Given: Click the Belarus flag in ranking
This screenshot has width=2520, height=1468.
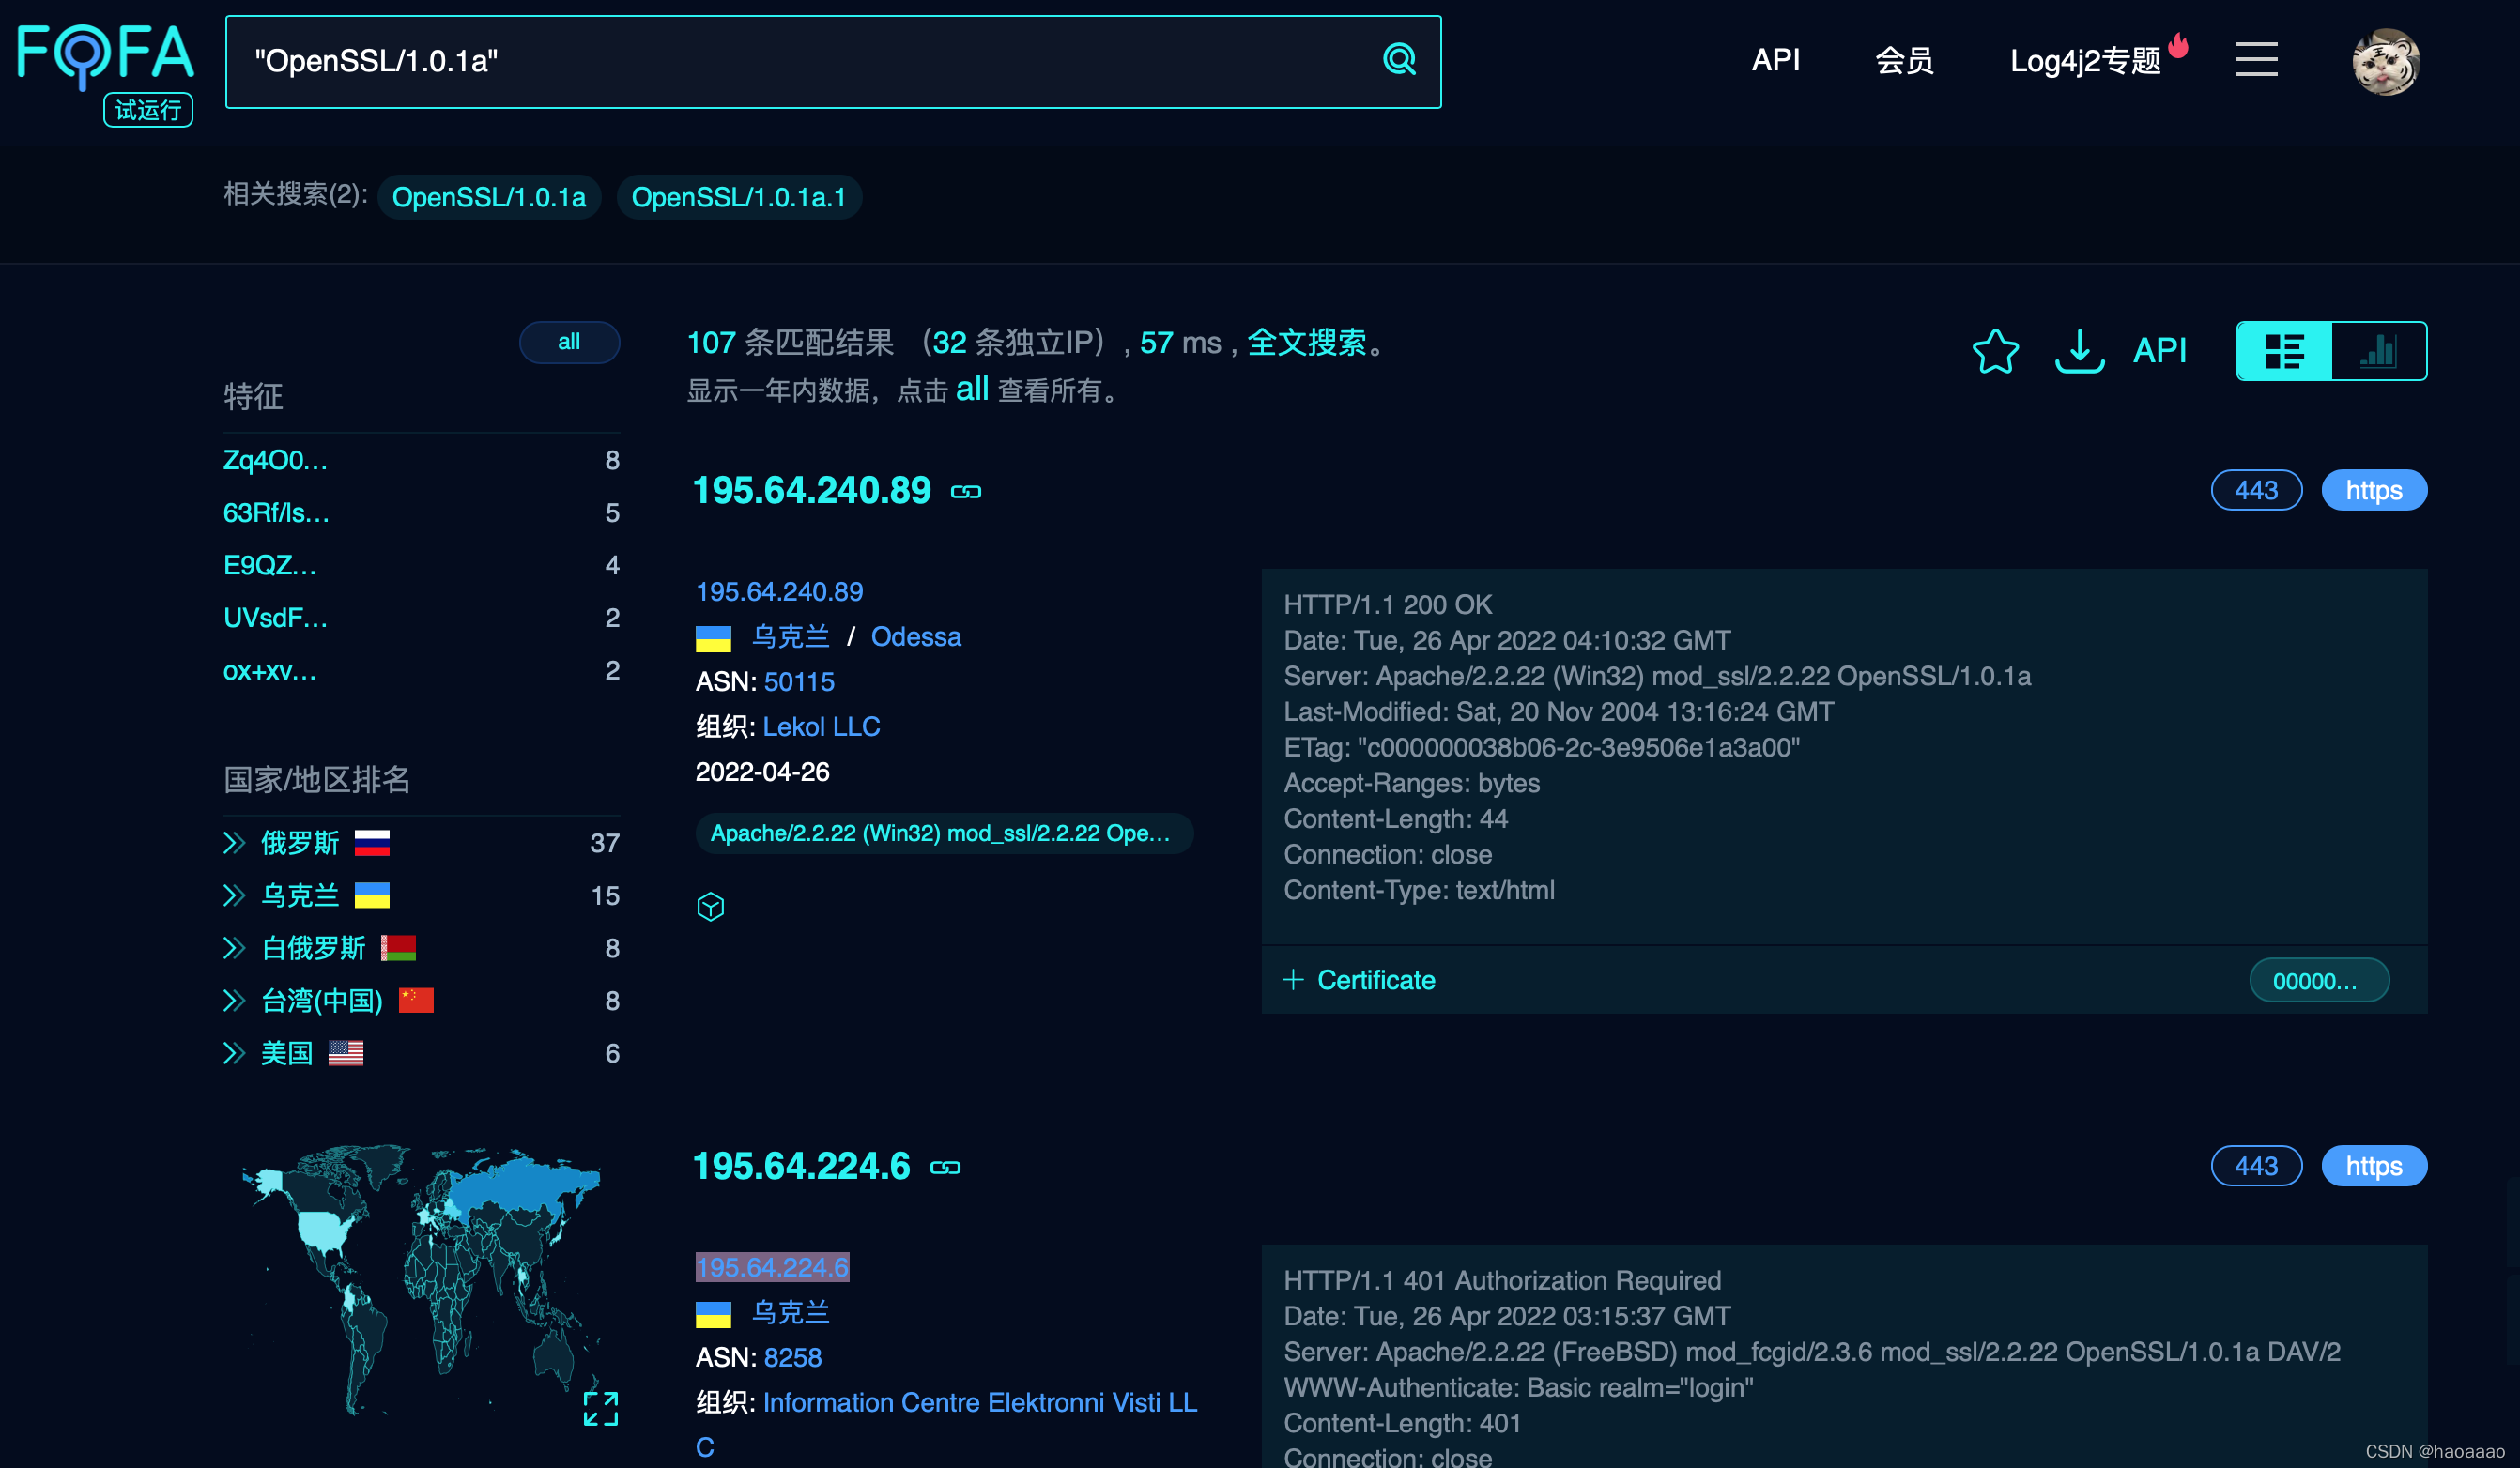Looking at the screenshot, I should pyautogui.click(x=398, y=948).
